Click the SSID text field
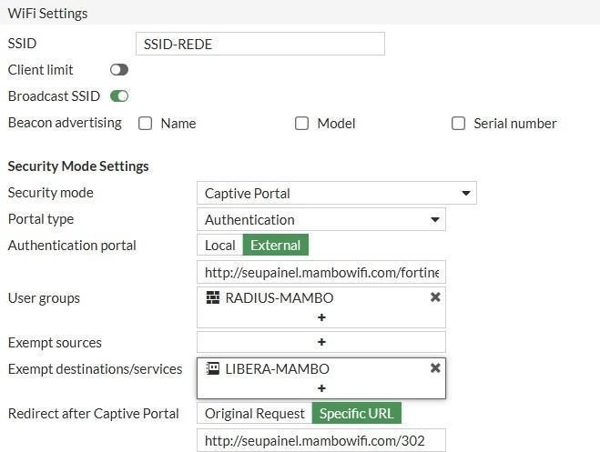The image size is (600, 452). (x=259, y=44)
